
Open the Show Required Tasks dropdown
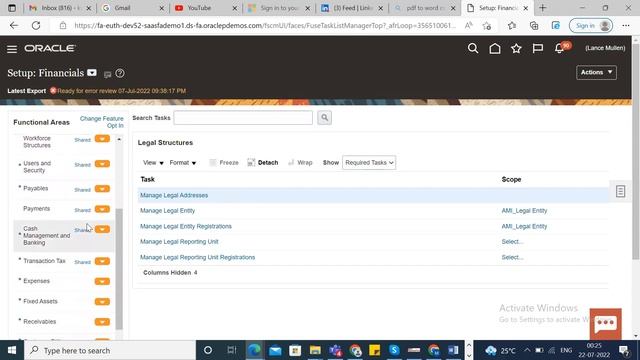coord(369,162)
